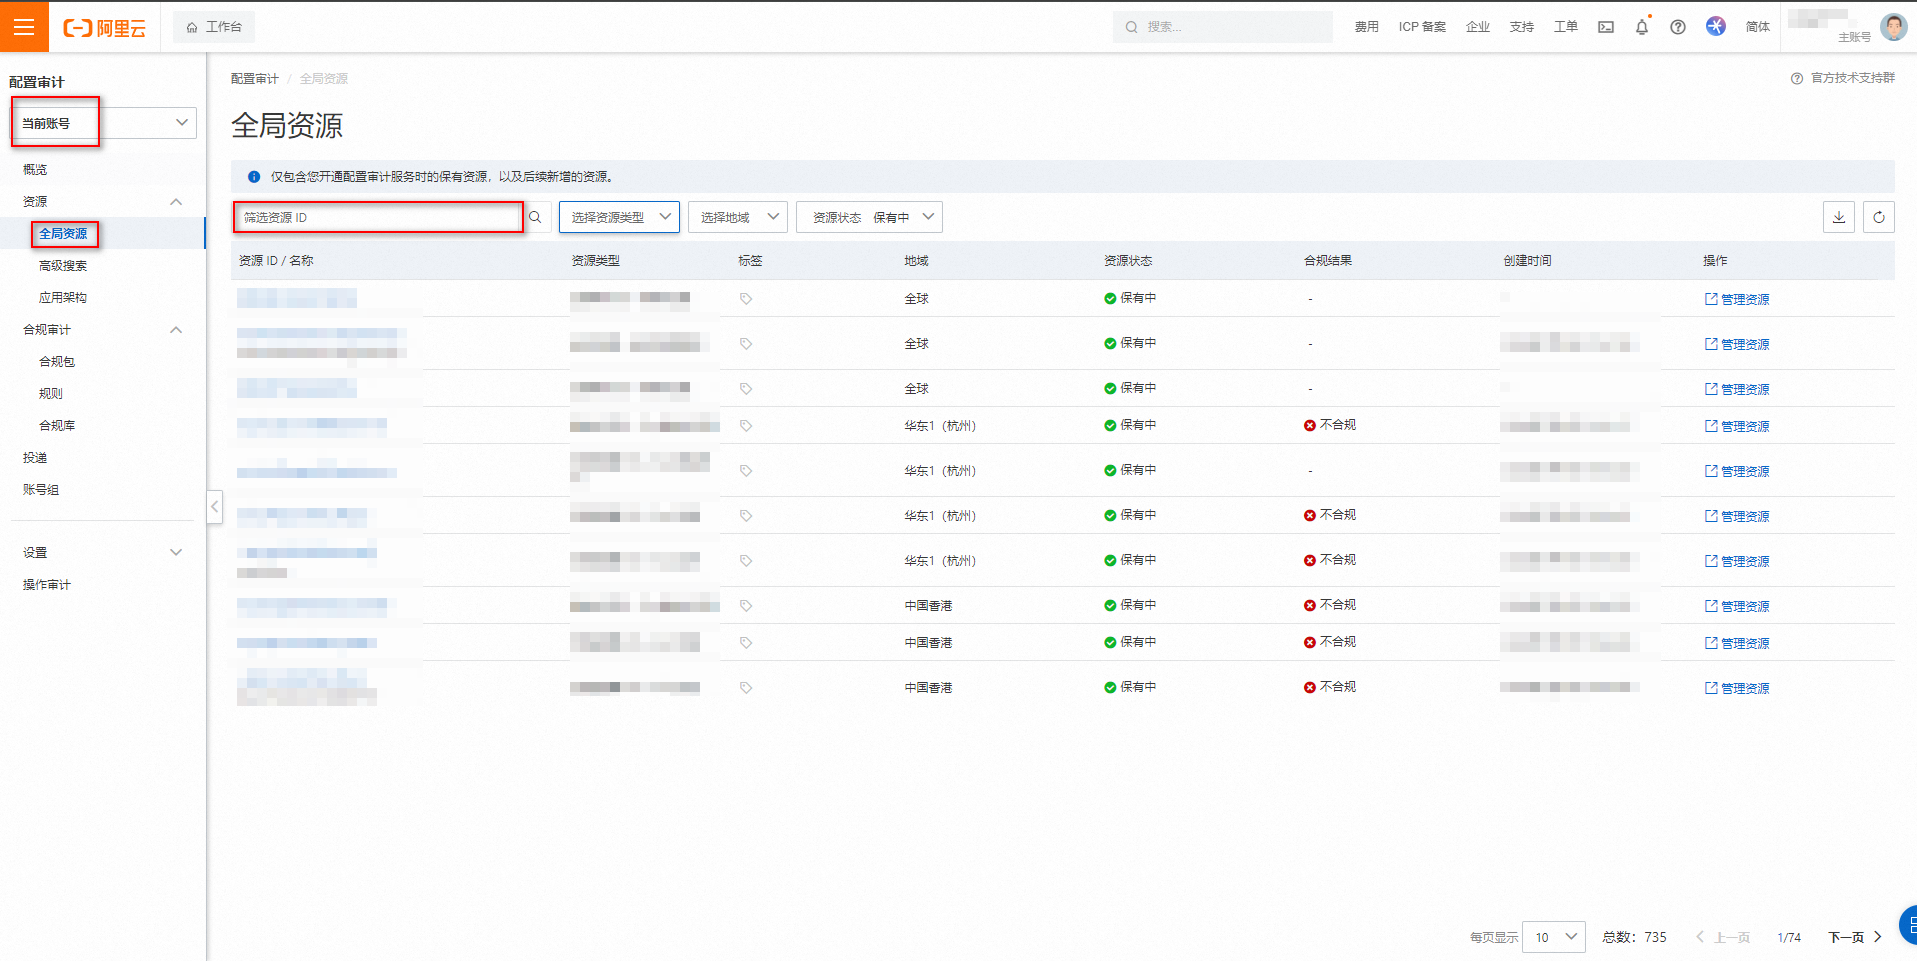The height and width of the screenshot is (961, 1917).
Task: Open 应用架构 in the sidebar
Action: tap(63, 298)
